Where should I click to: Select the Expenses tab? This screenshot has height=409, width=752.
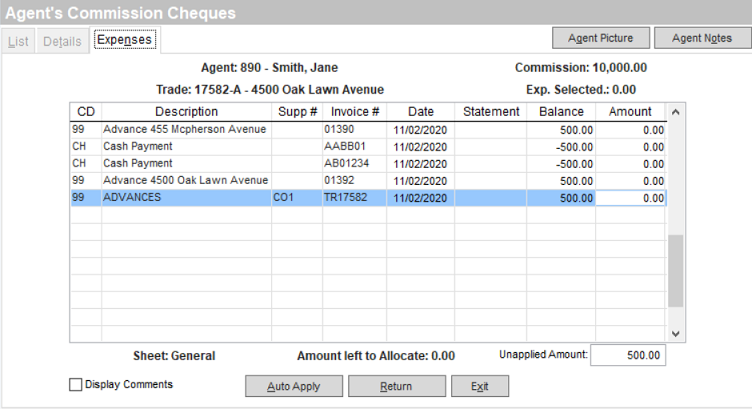click(x=125, y=40)
